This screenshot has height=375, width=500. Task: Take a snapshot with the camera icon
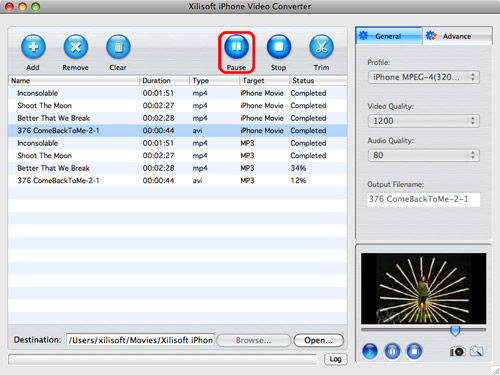click(x=458, y=351)
